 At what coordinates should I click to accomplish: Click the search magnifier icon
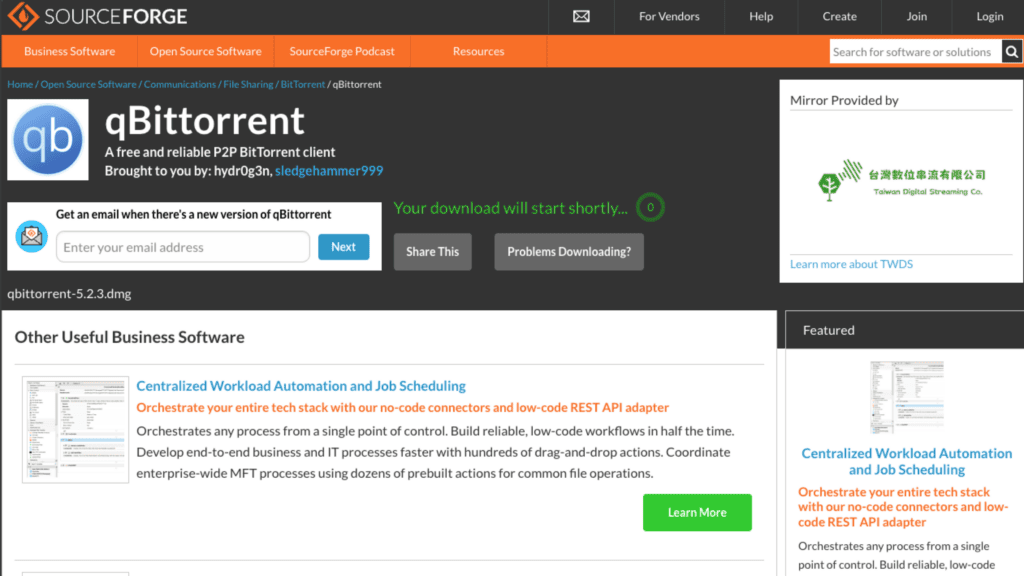pyautogui.click(x=1012, y=52)
